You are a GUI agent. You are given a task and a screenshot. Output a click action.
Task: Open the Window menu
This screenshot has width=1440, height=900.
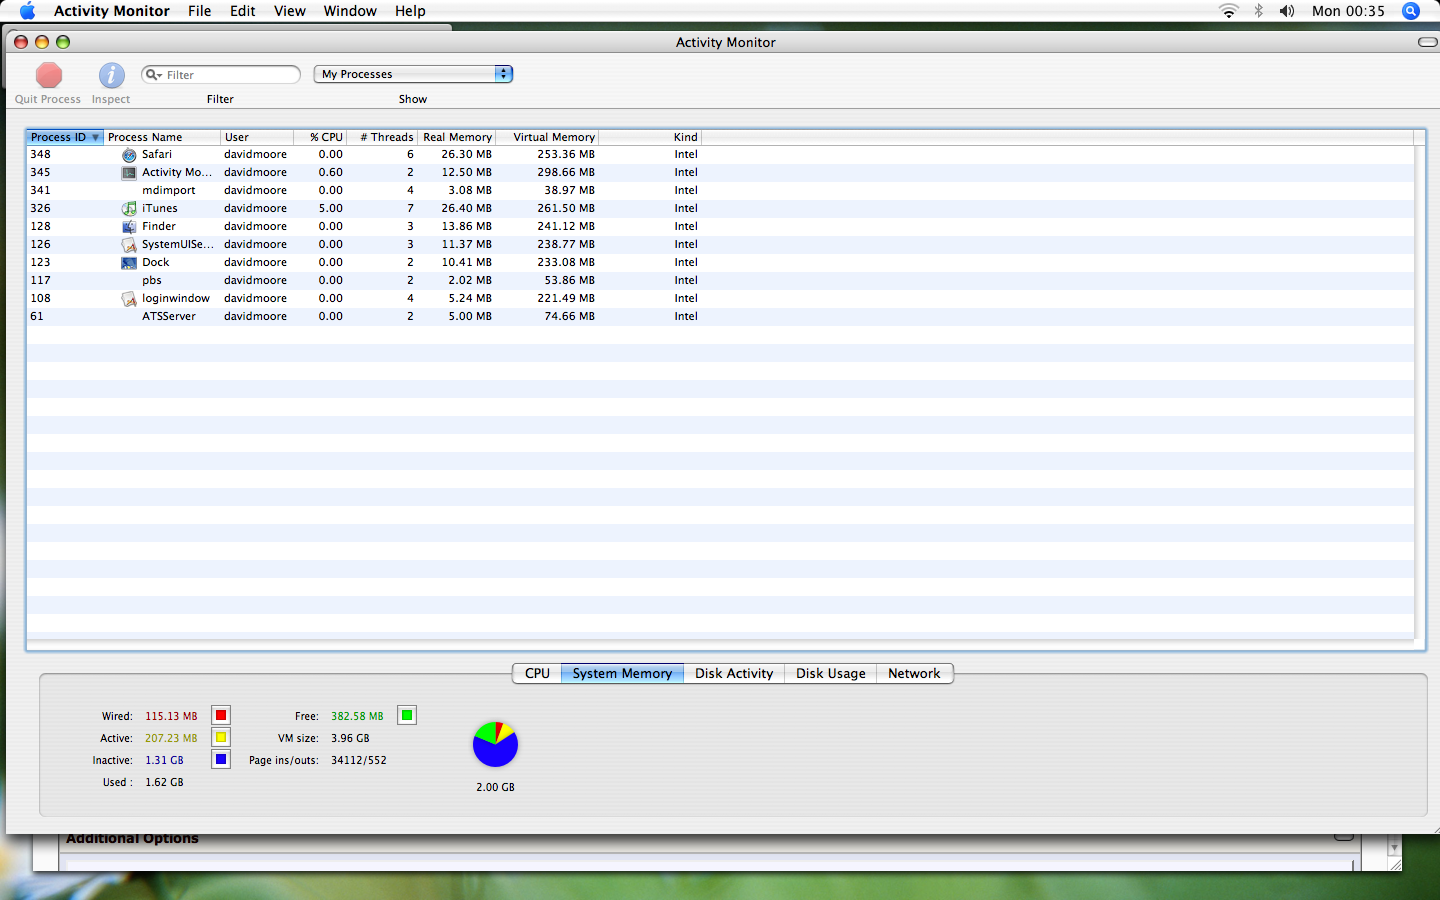point(350,11)
